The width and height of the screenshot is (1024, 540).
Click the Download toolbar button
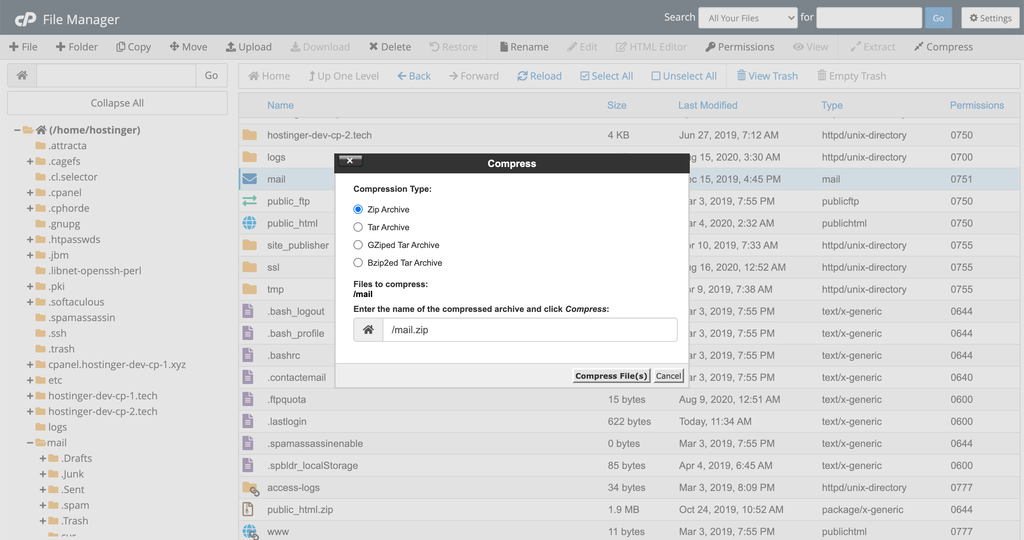320,47
